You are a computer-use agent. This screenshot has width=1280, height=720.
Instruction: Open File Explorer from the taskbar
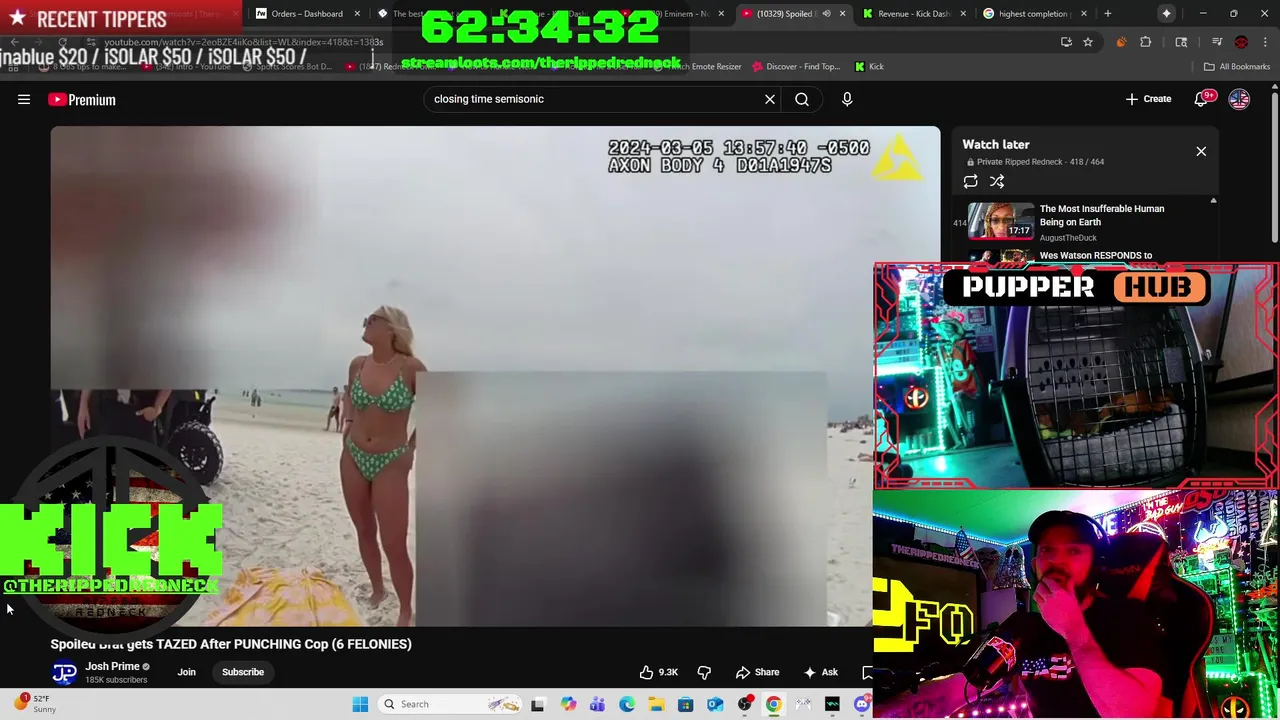point(656,704)
